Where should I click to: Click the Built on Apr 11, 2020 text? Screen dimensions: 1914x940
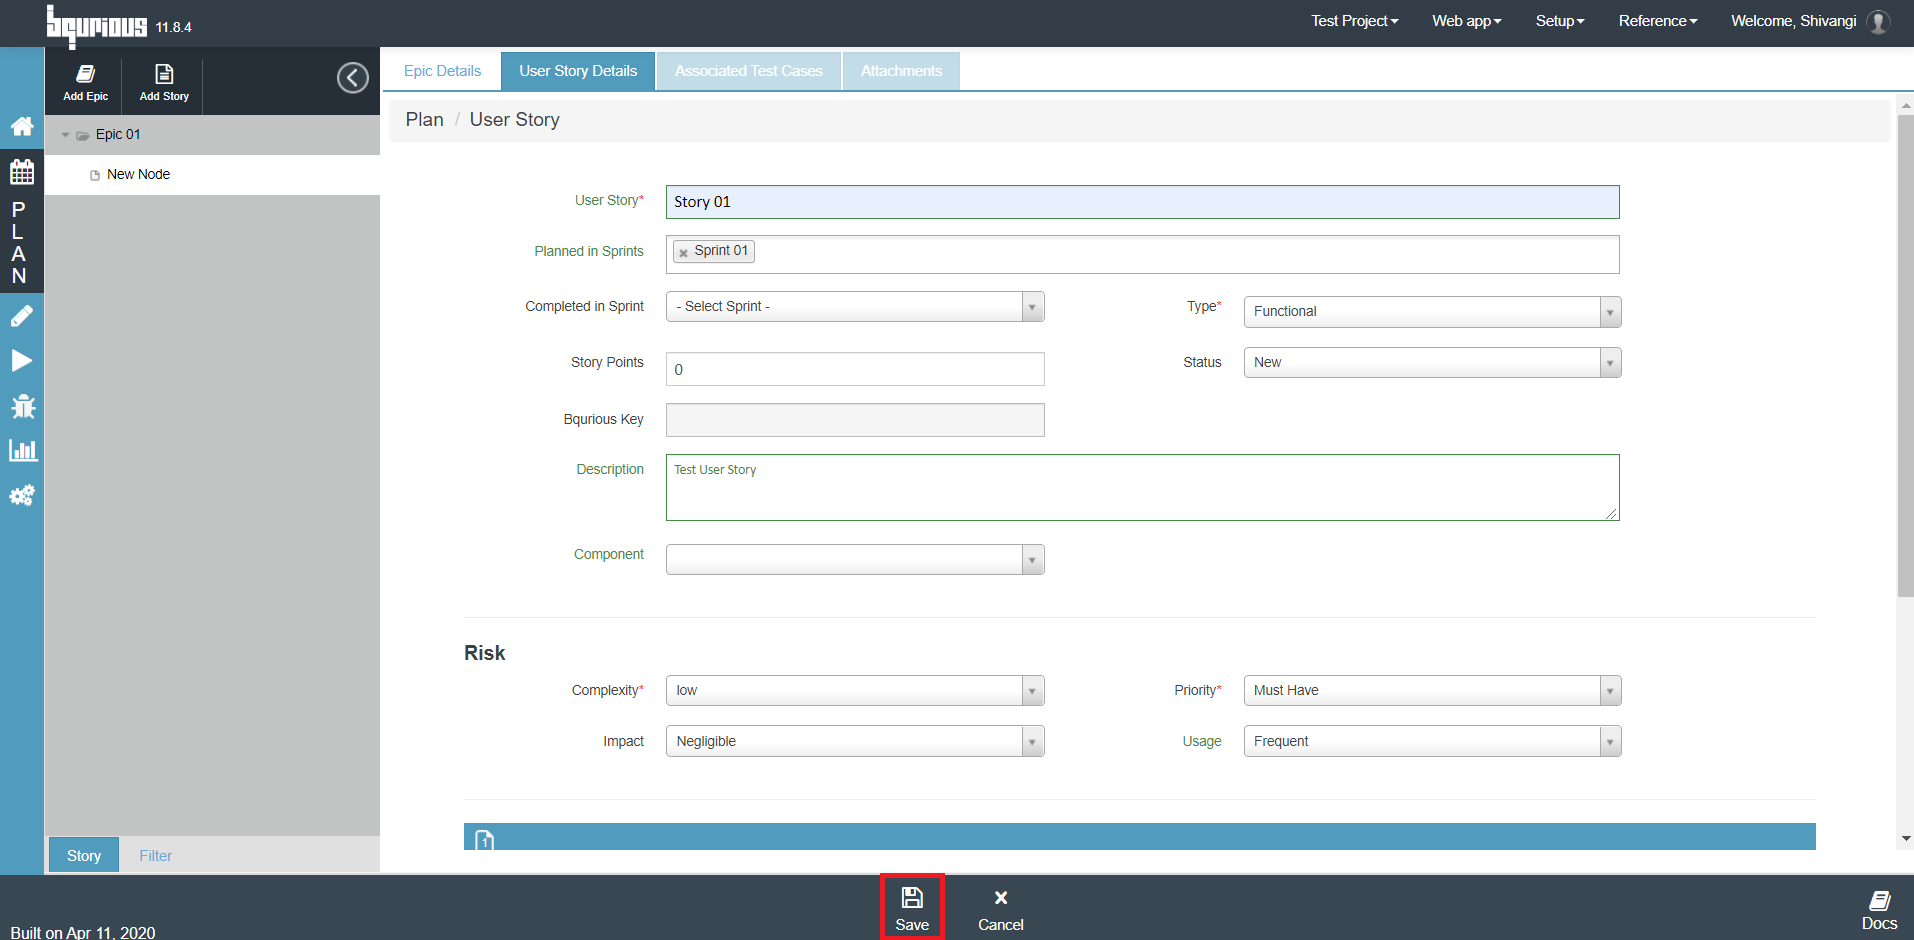[x=83, y=932]
